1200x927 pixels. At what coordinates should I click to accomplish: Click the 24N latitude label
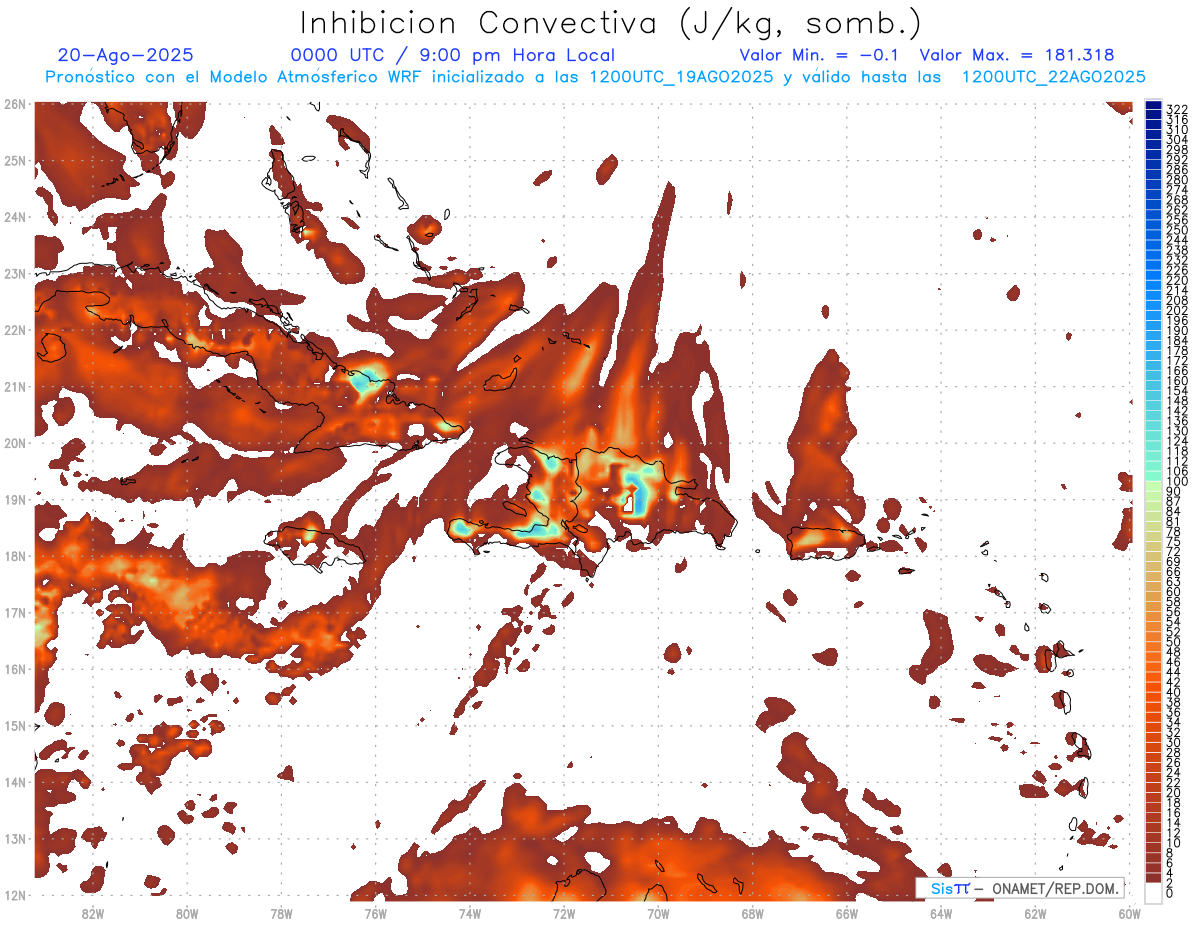[x=15, y=216]
